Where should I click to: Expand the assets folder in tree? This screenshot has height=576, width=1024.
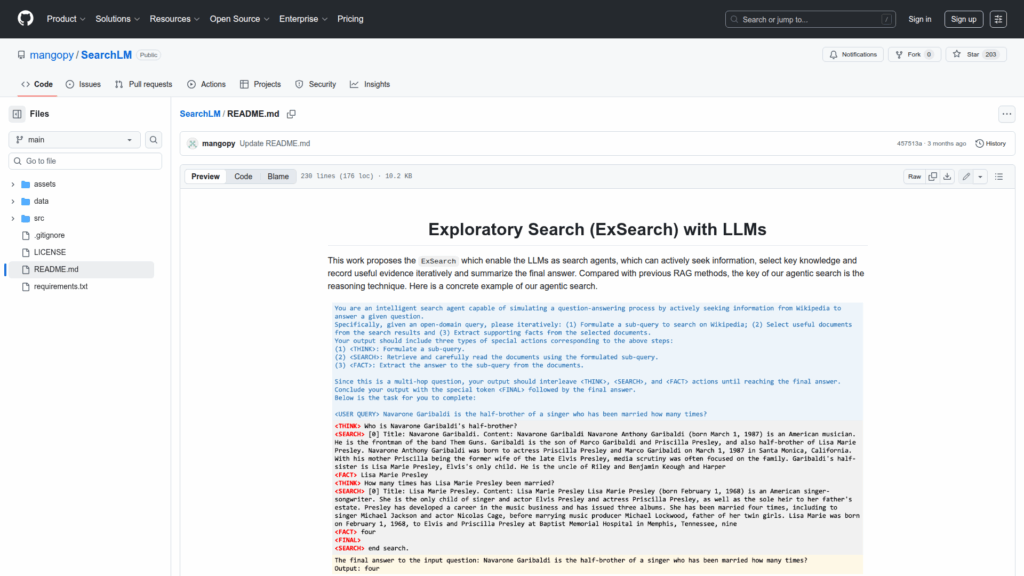click(14, 185)
